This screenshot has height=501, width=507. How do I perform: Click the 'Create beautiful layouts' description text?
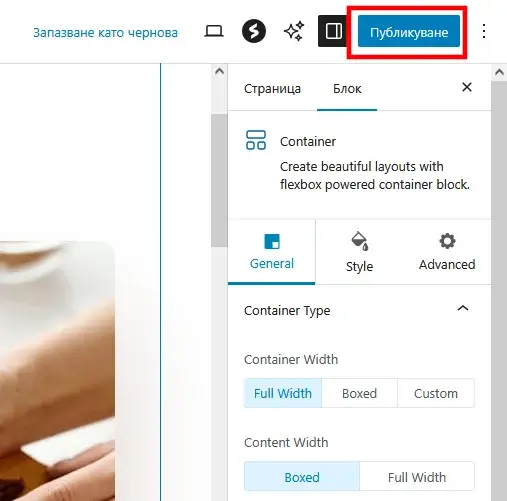point(375,175)
